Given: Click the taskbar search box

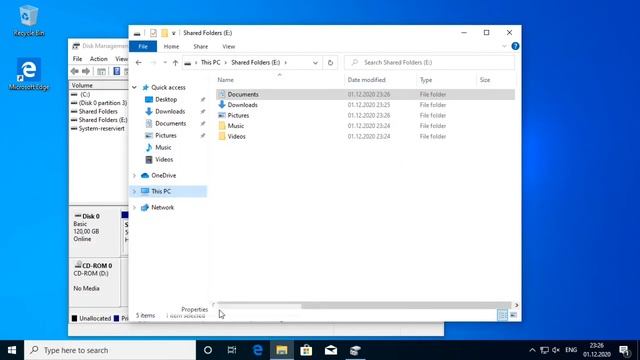Looking at the screenshot, I should pos(110,350).
